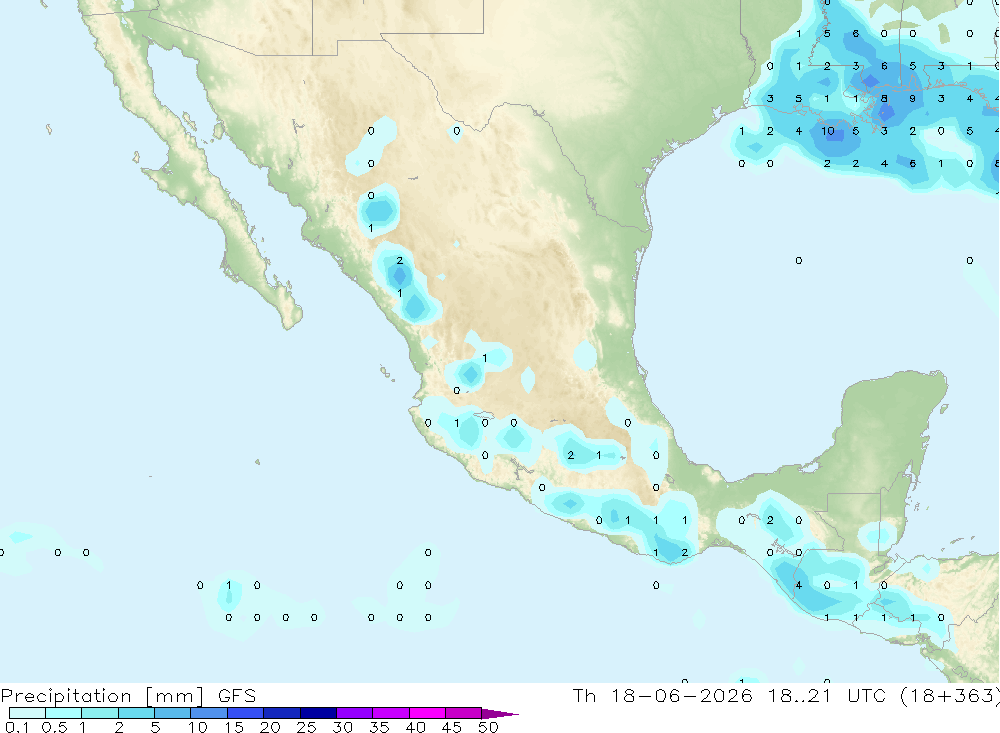Click the legend tick label '35'
The image size is (1000, 733).
pos(379,727)
